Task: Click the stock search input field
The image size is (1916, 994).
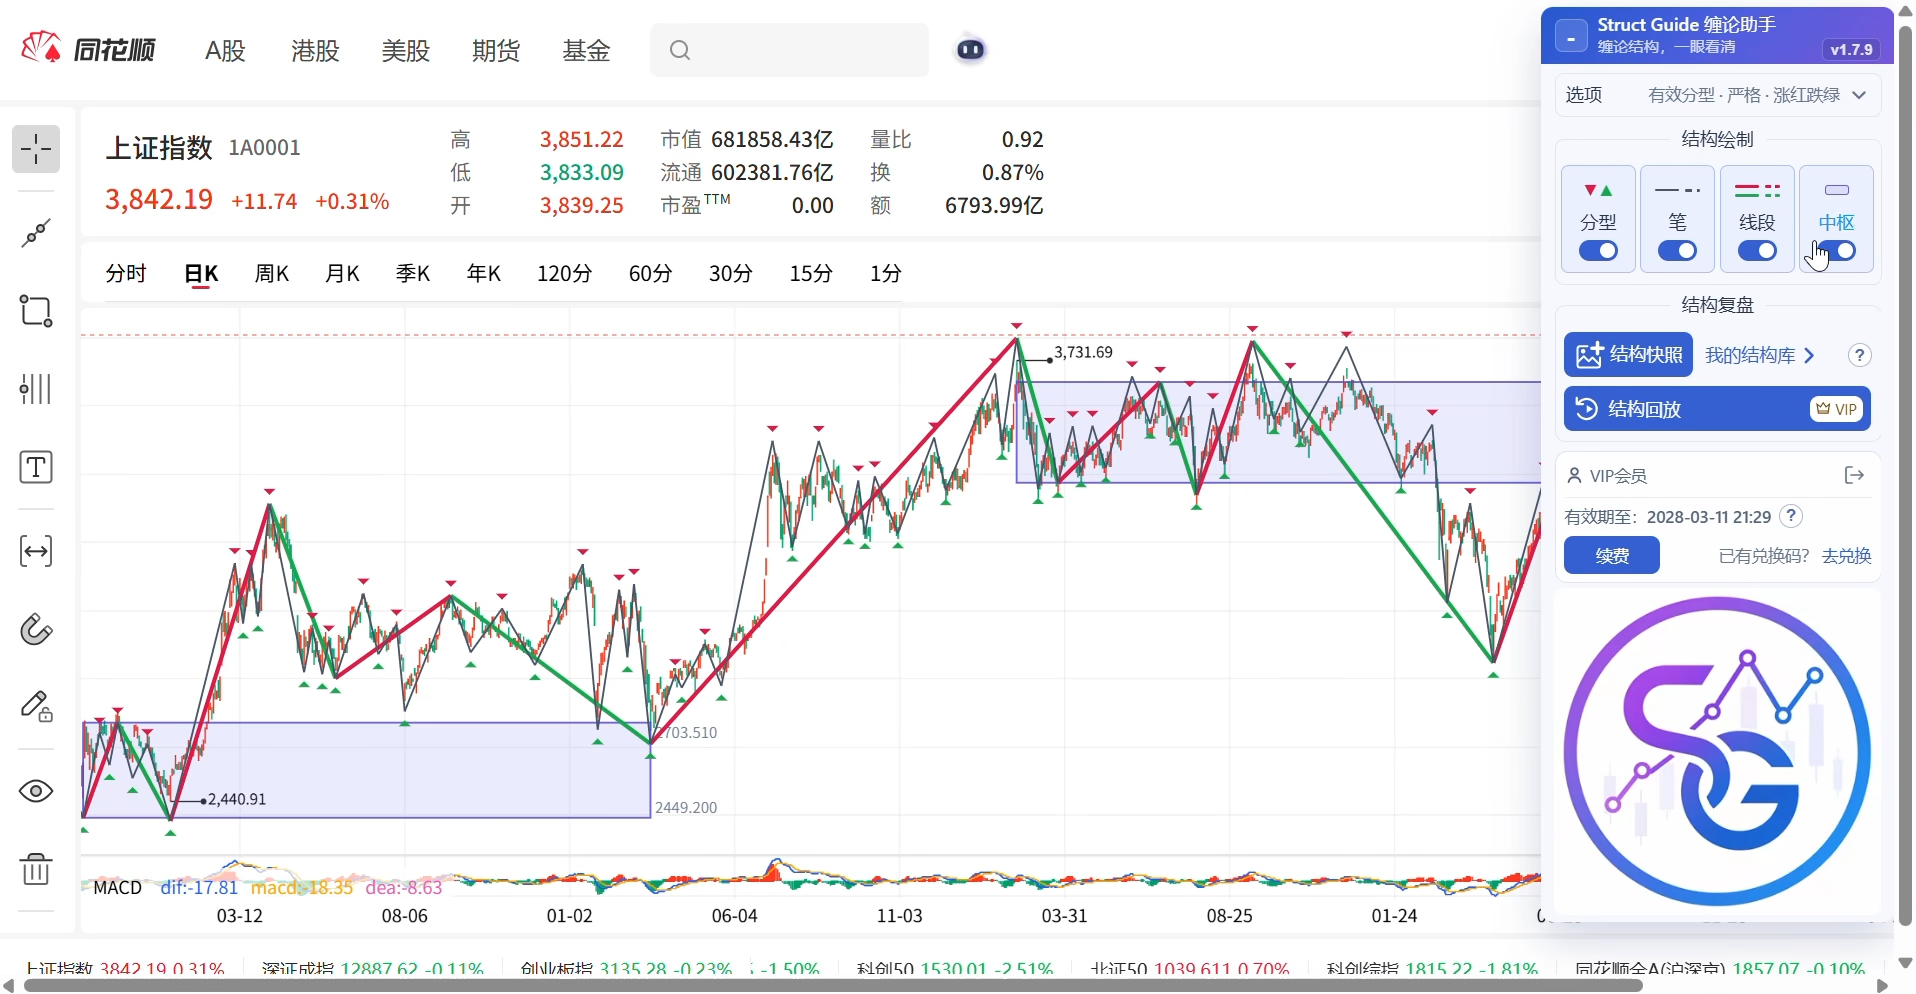Action: coord(789,50)
